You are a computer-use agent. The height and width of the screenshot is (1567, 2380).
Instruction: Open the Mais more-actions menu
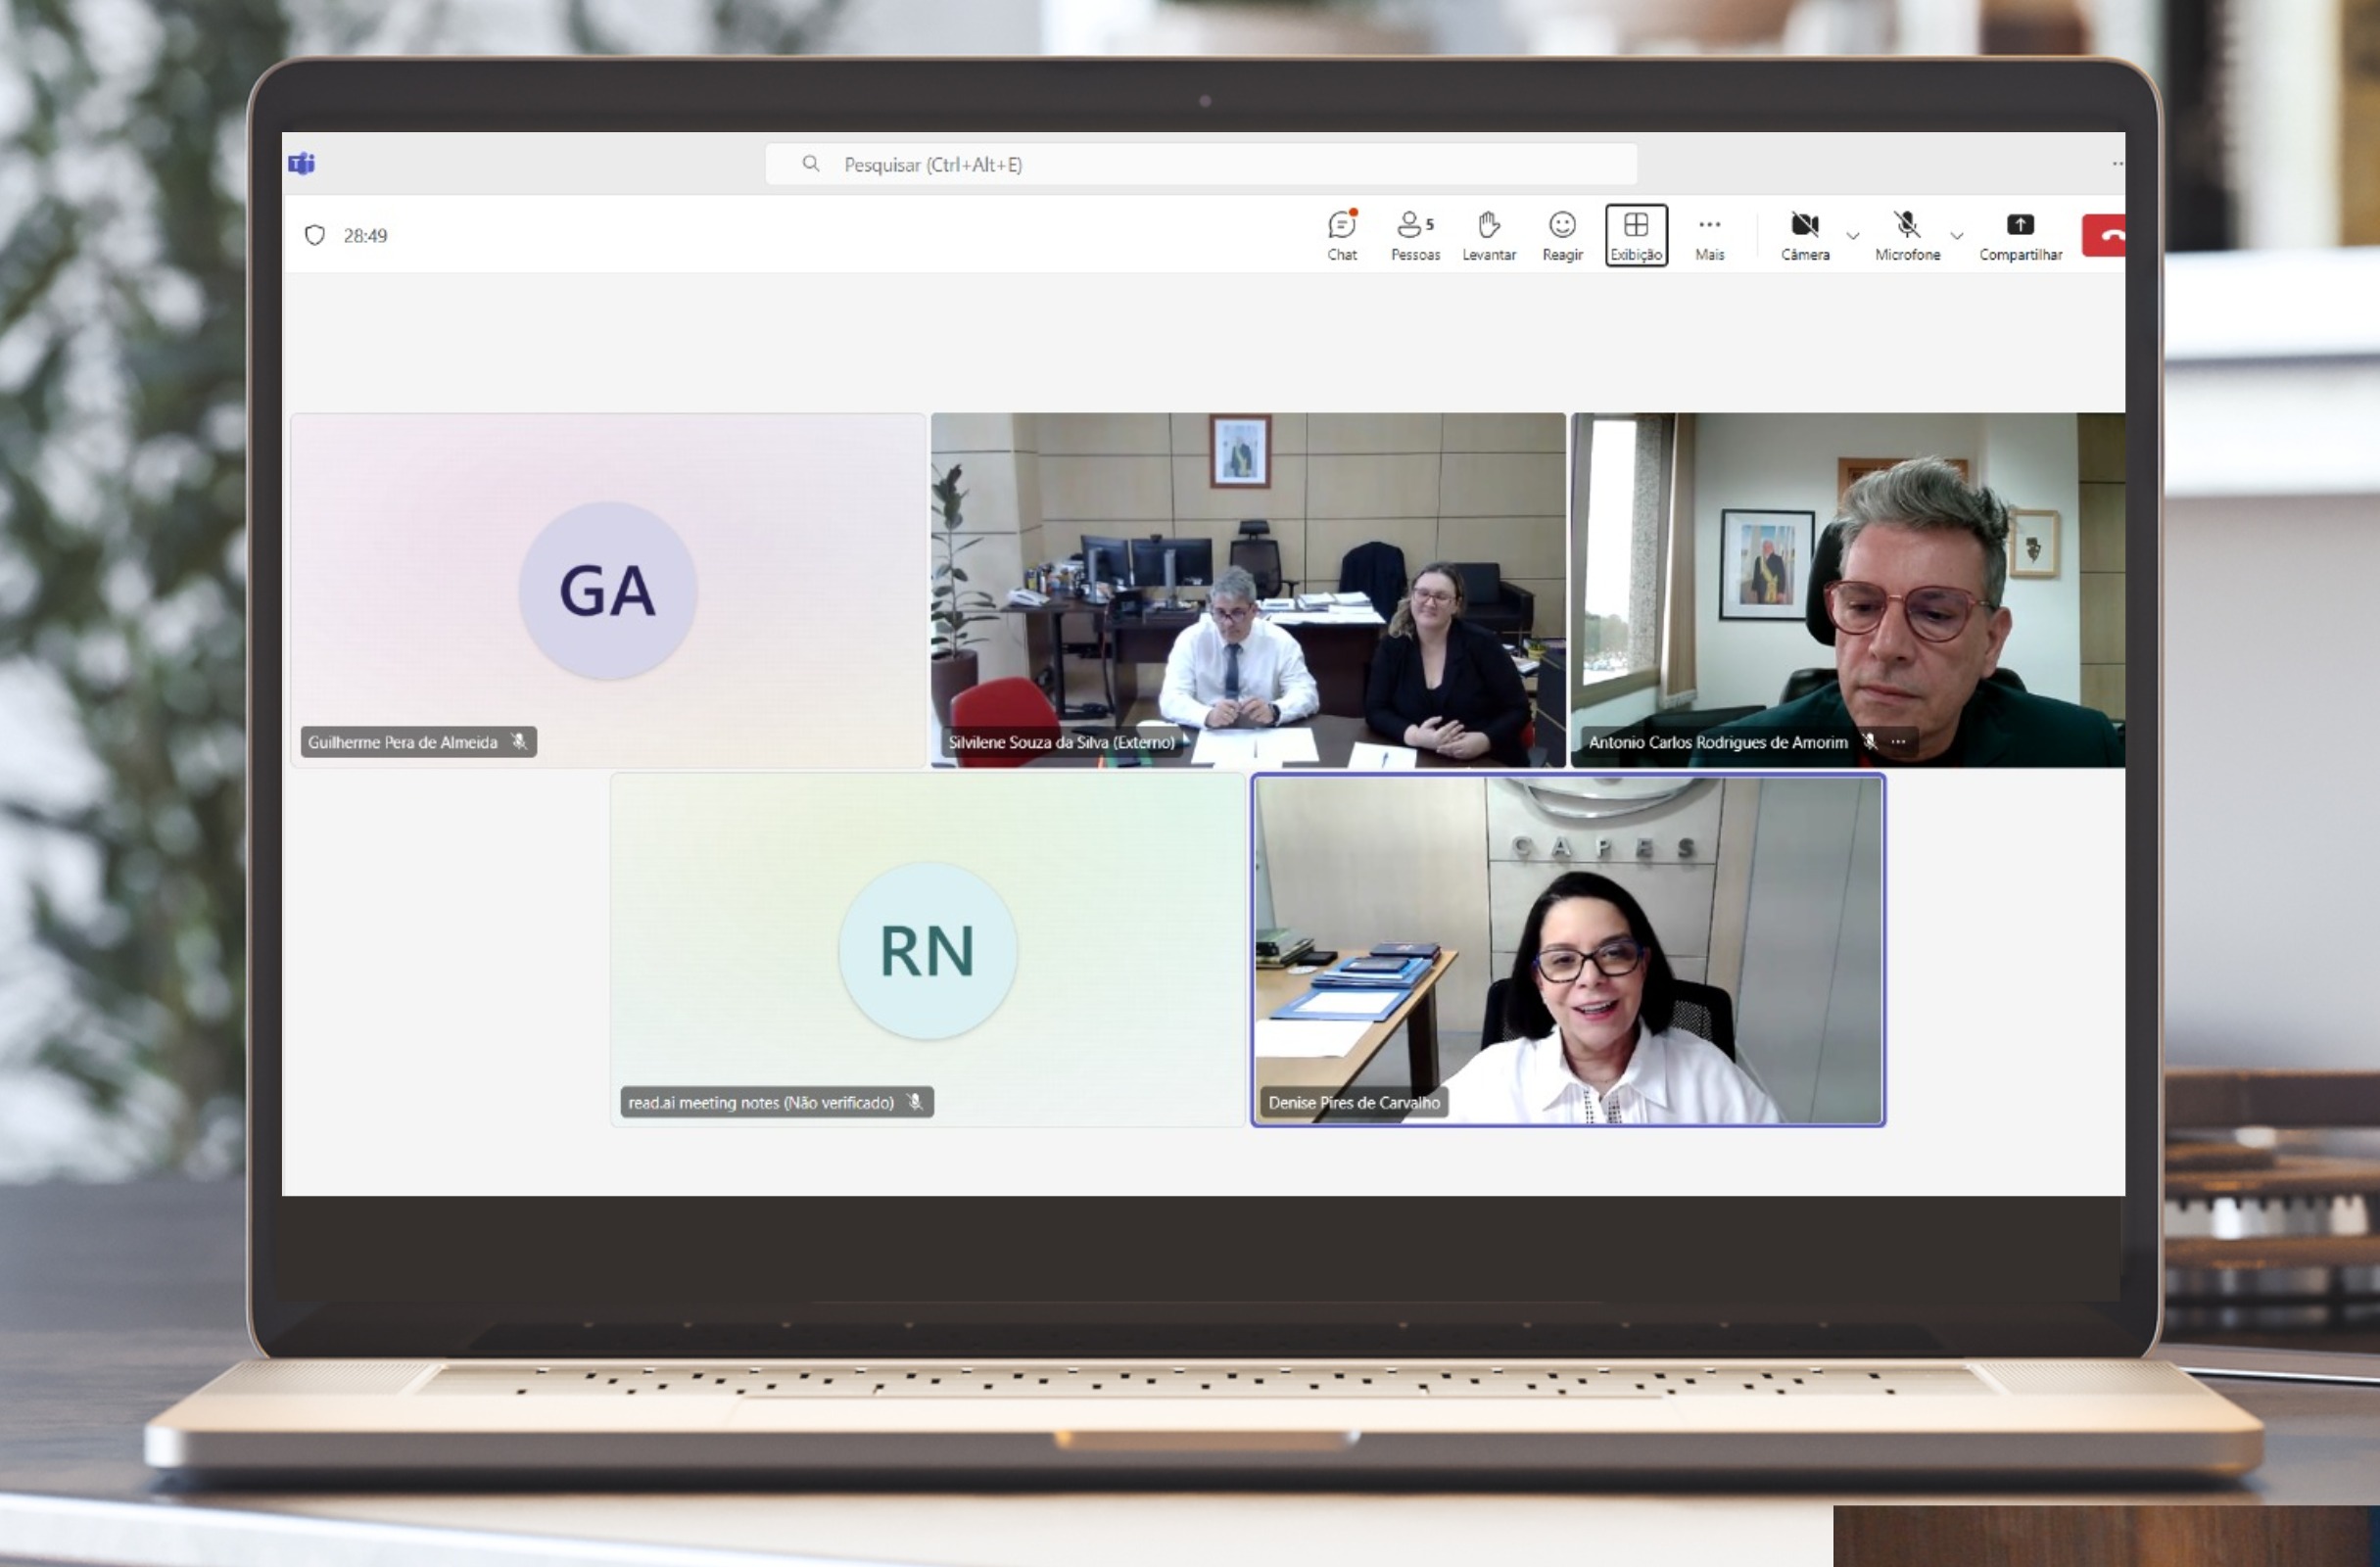click(1709, 235)
